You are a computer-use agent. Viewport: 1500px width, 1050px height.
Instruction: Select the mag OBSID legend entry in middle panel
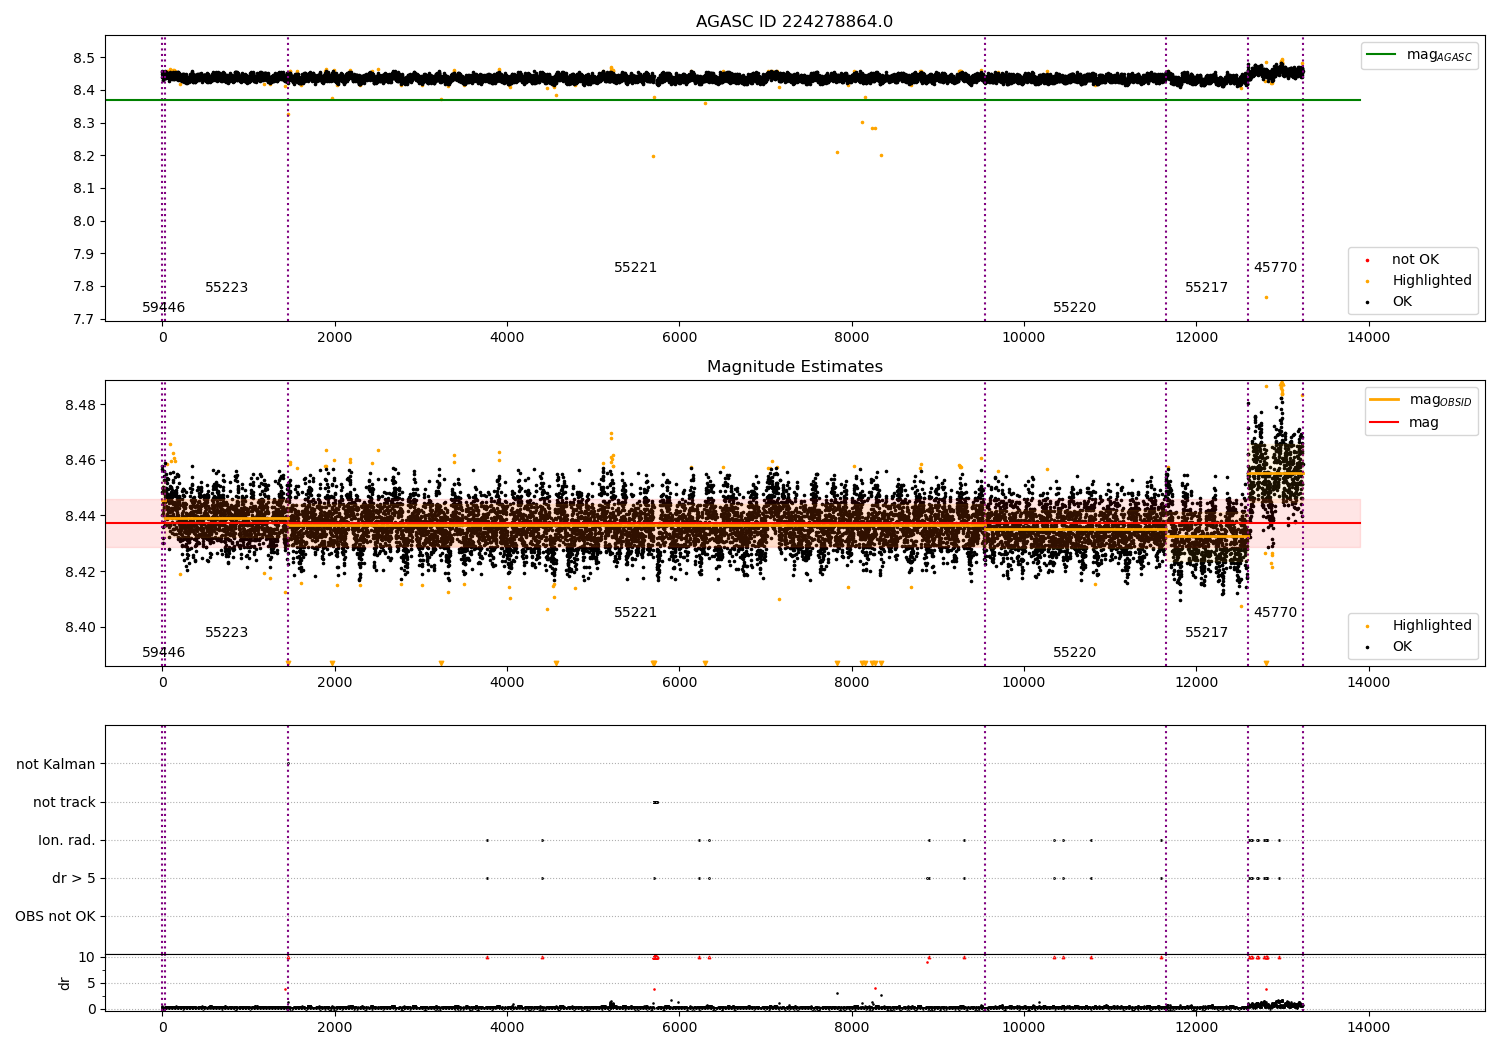coord(1421,400)
